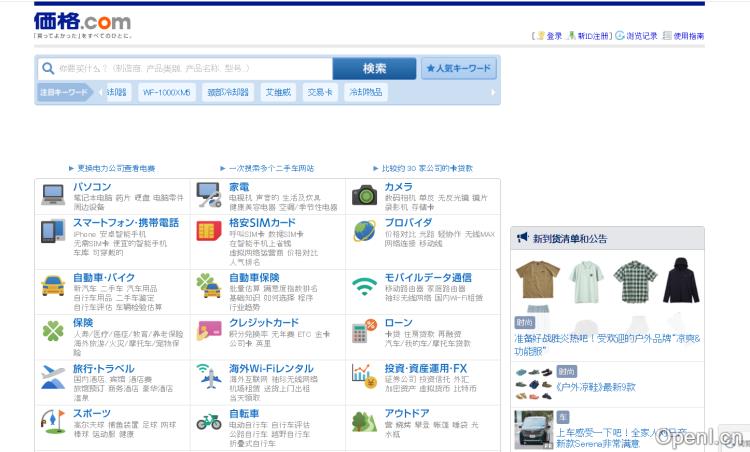Click the calculator icon beside ローン
The width and height of the screenshot is (750, 452).
(364, 331)
